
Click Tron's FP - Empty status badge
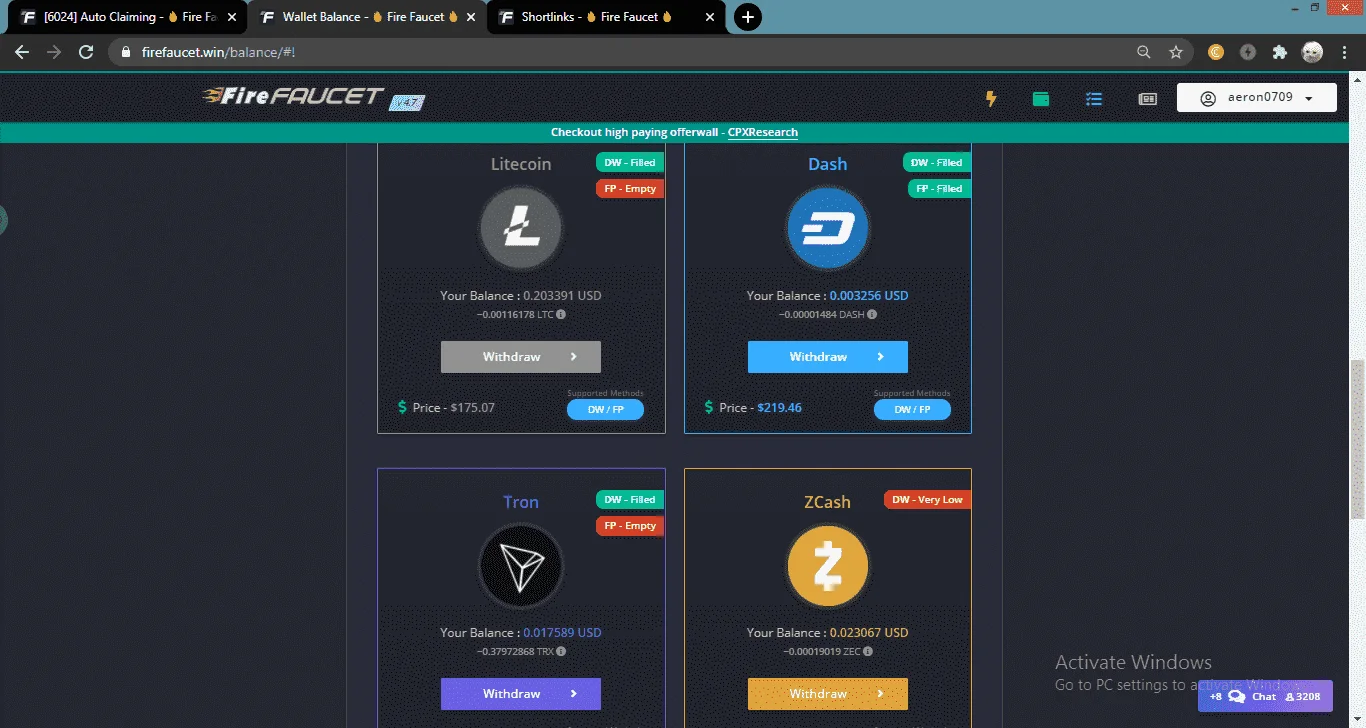point(630,526)
